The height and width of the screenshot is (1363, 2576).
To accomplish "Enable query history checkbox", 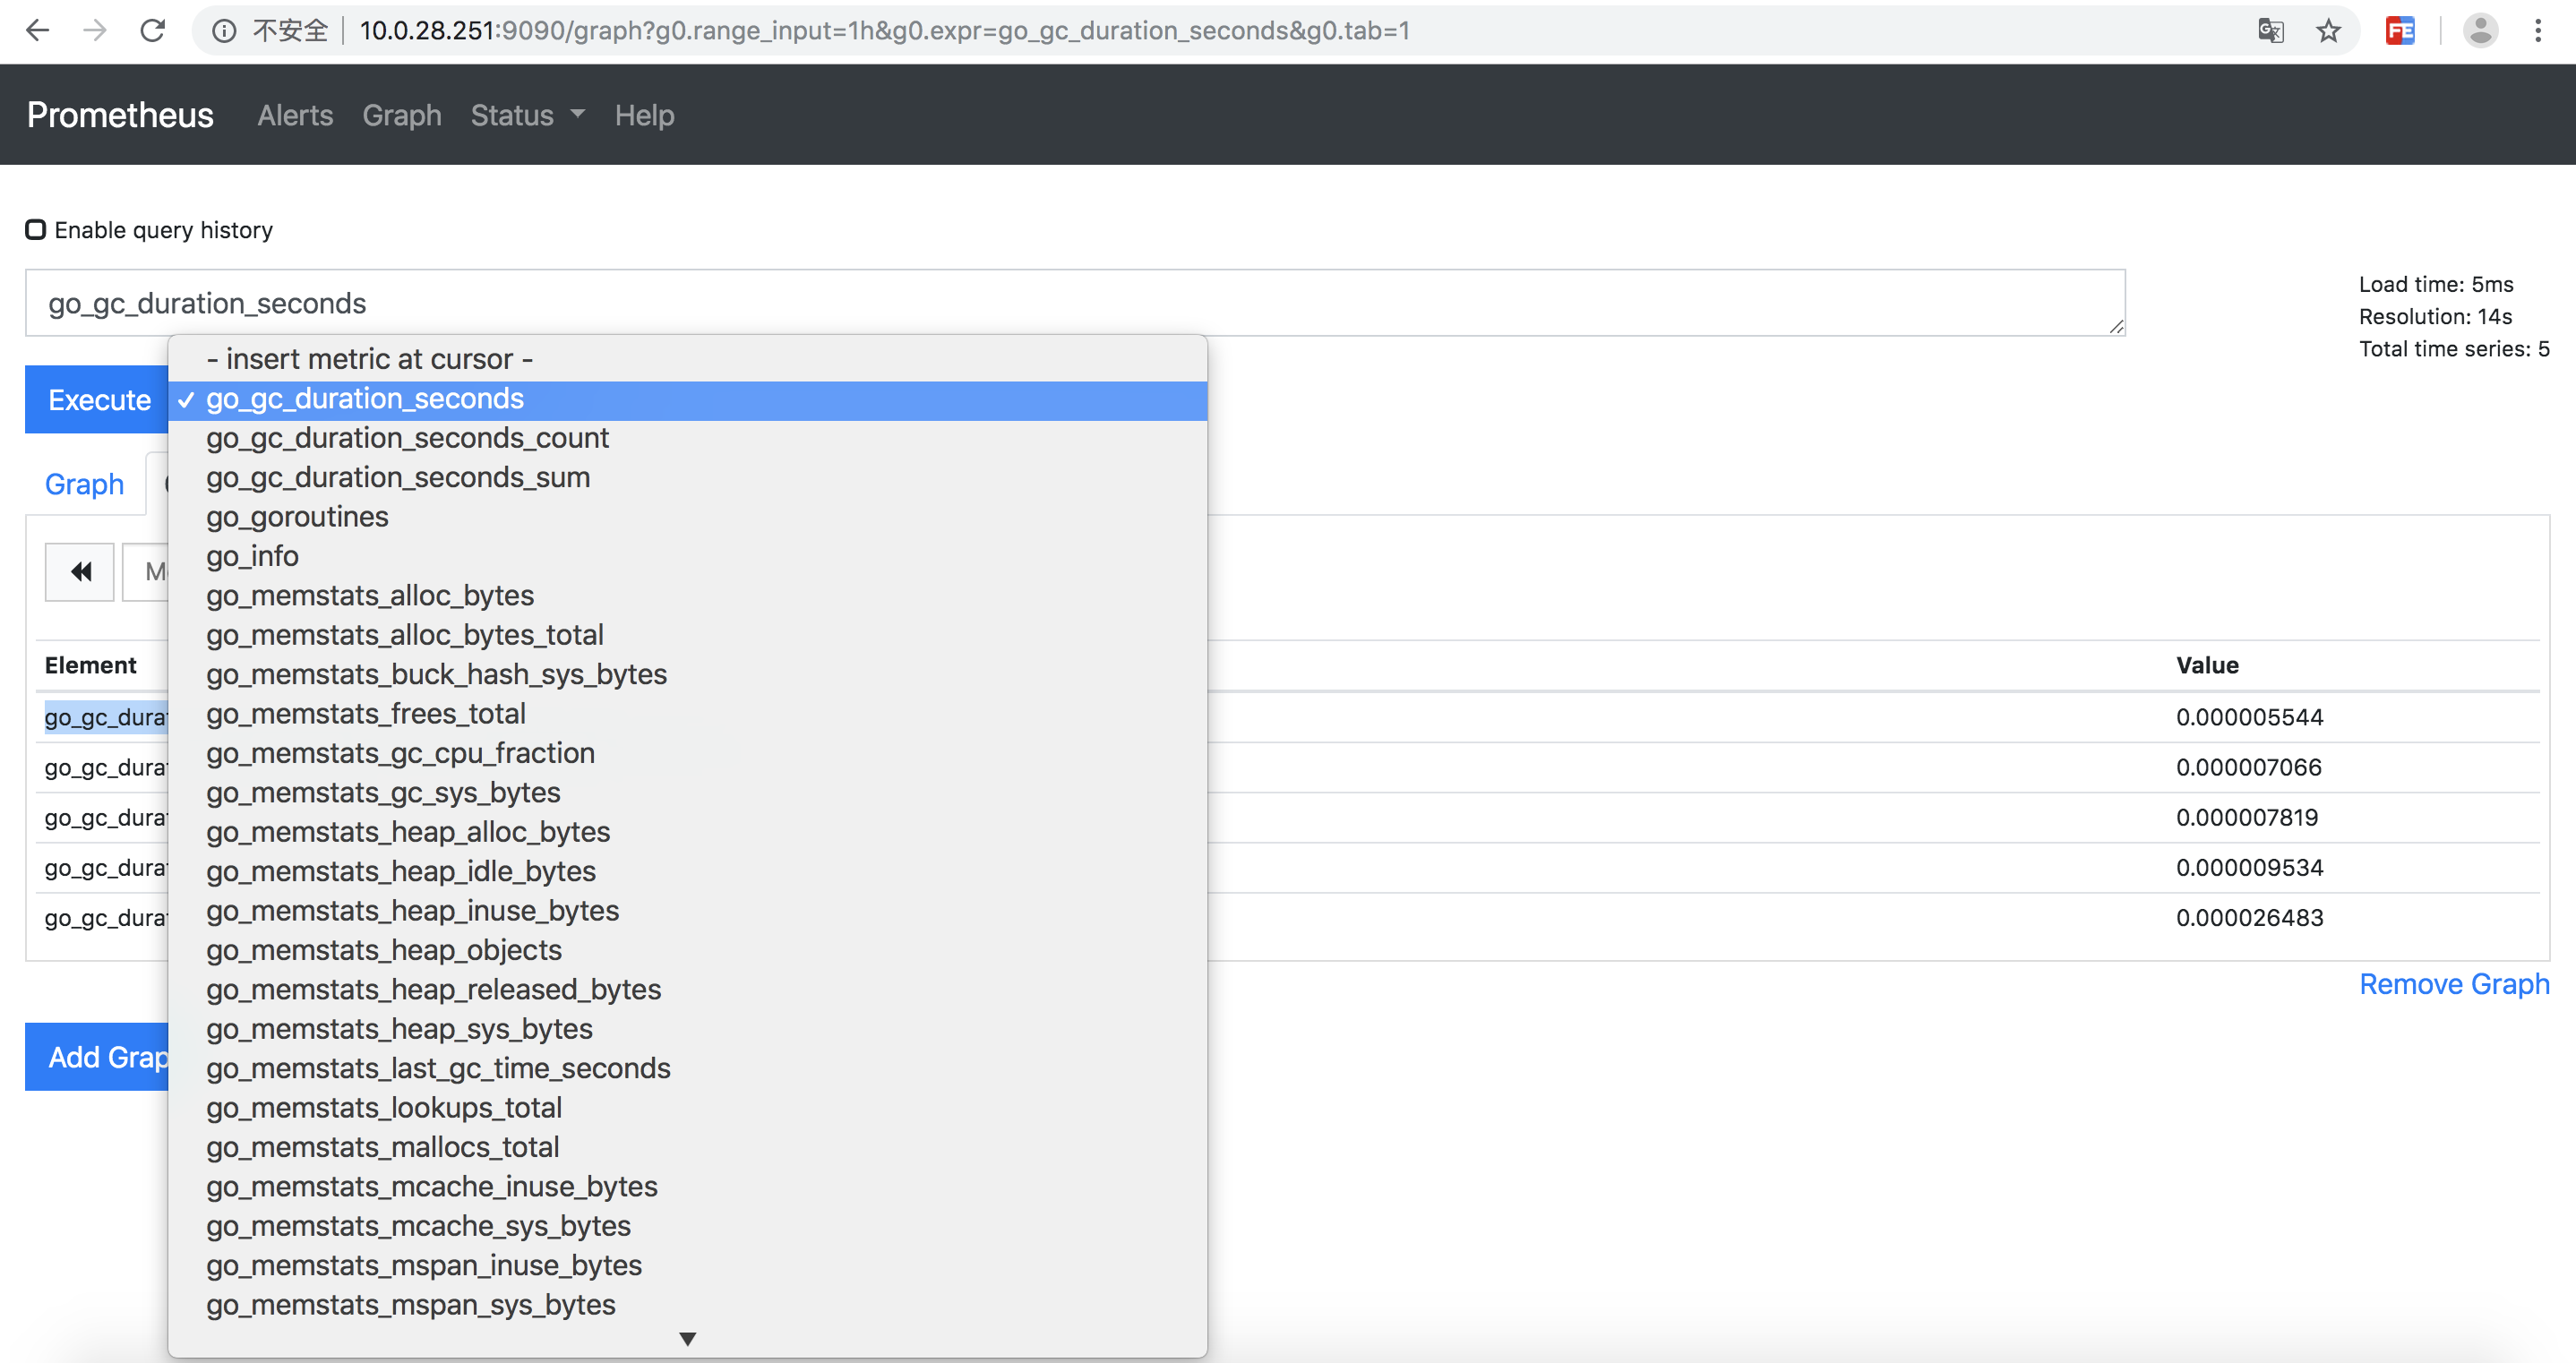I will pos(36,230).
